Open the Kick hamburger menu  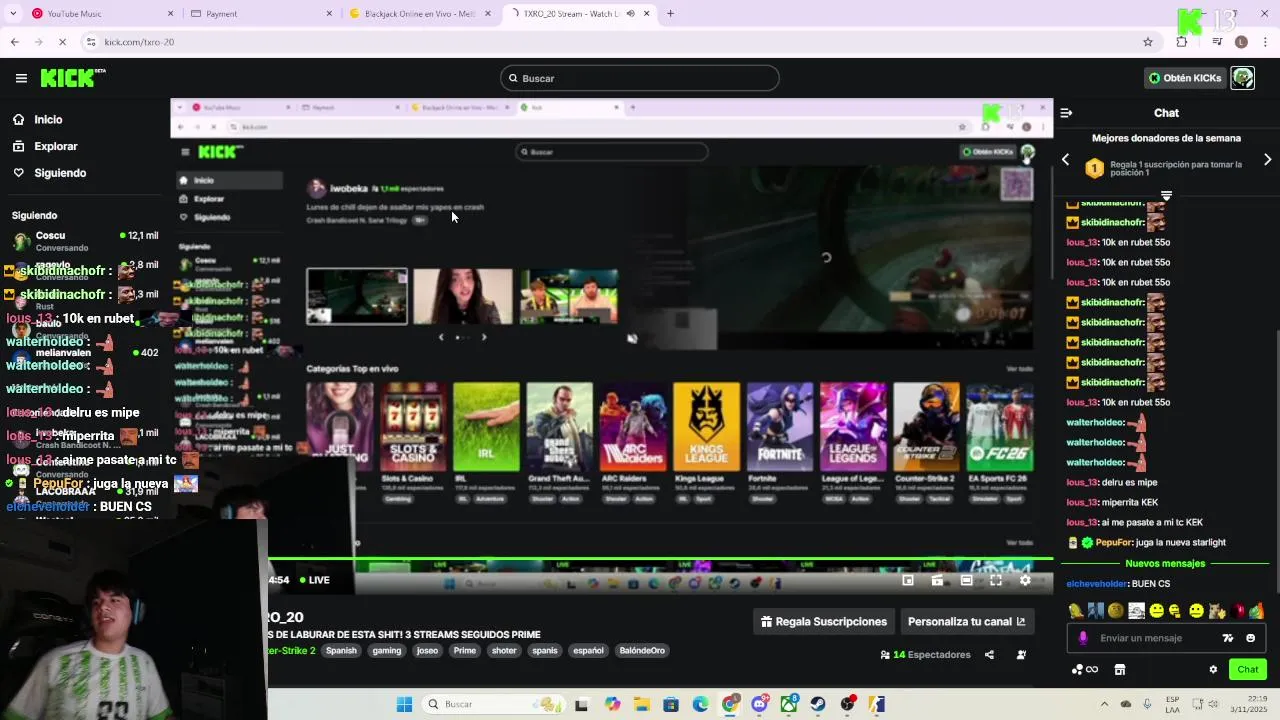click(x=21, y=78)
